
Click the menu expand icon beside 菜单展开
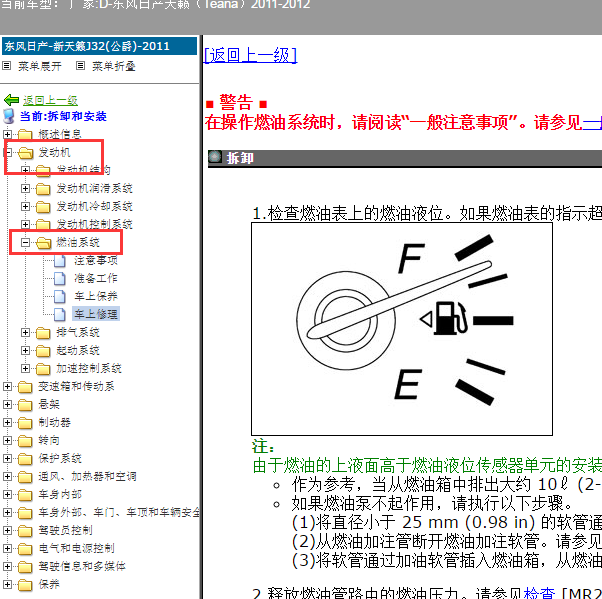pyautogui.click(x=7, y=66)
